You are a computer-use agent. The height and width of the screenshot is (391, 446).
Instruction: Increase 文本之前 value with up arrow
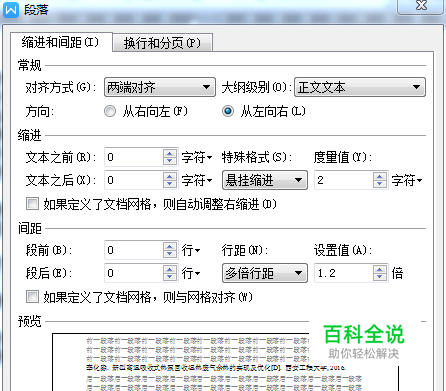[170, 153]
